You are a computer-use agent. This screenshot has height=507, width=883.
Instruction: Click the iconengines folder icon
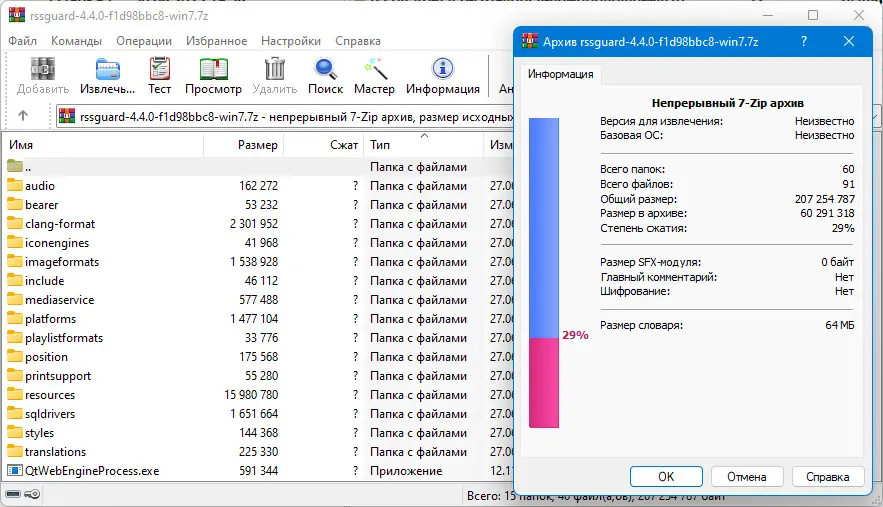coord(15,243)
